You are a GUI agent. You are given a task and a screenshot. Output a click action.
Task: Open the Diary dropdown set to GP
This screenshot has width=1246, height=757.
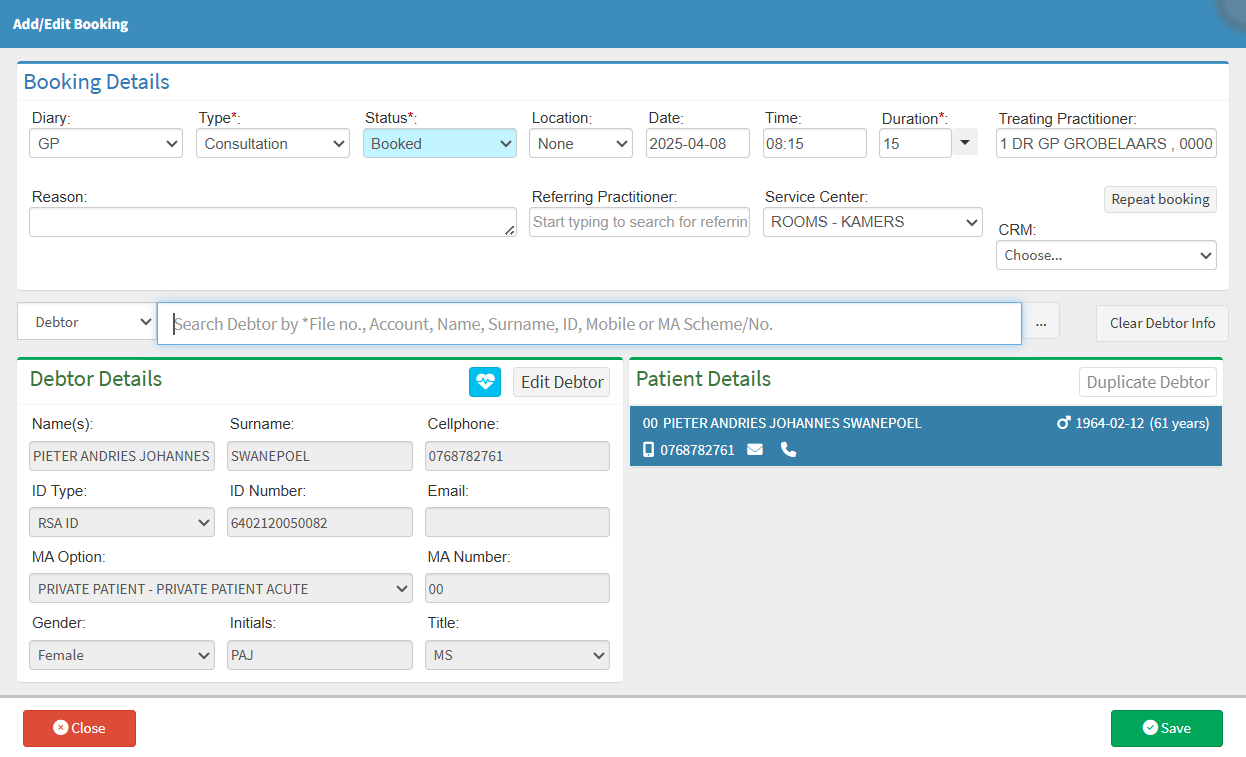[106, 144]
